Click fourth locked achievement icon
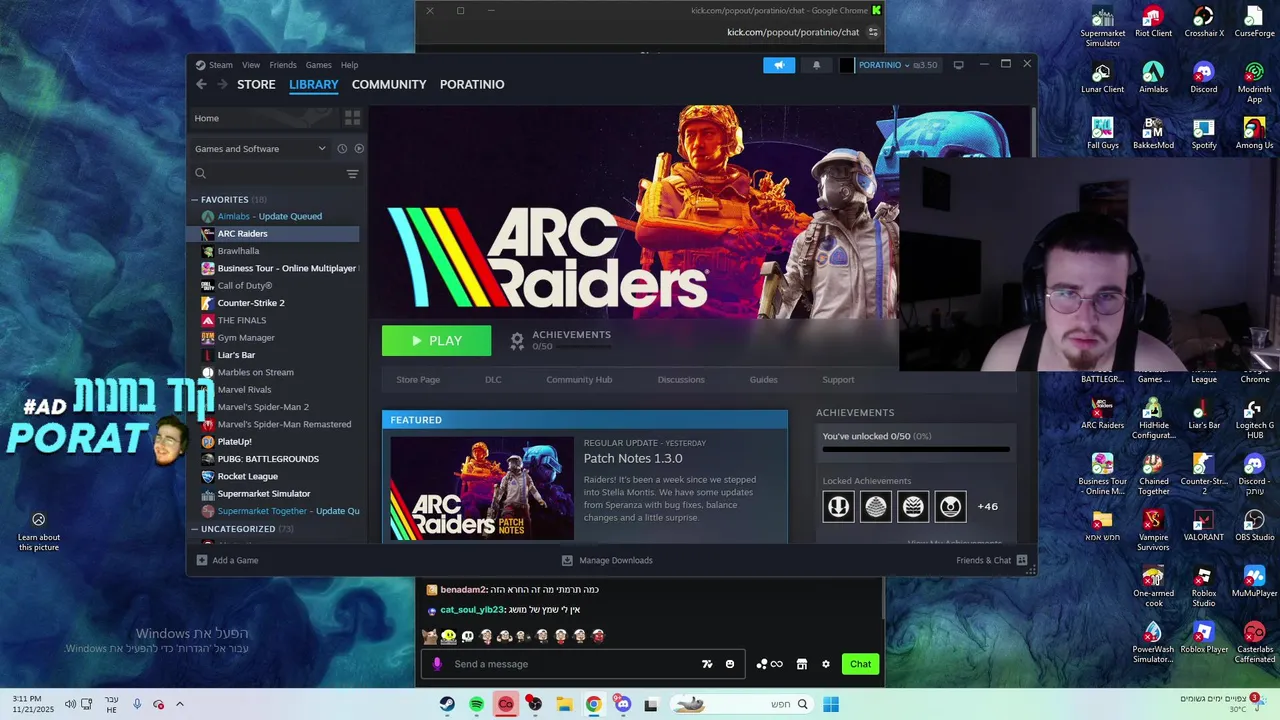1280x720 pixels. tap(950, 507)
